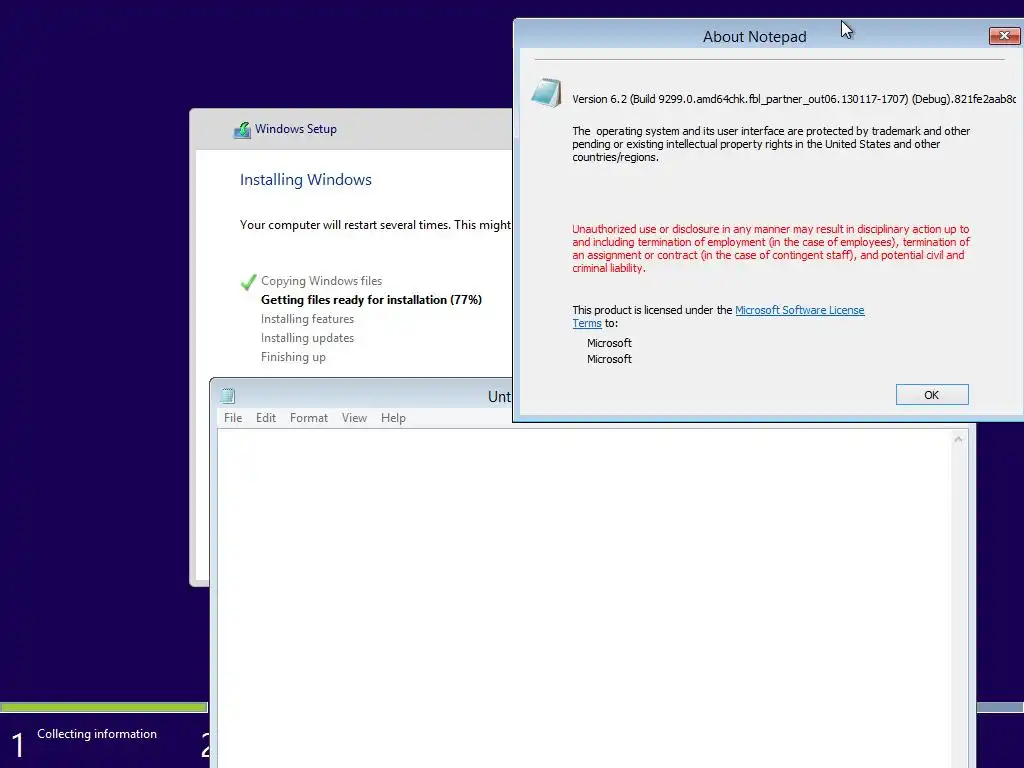
Task: Click inside the Notepad text area
Action: [x=584, y=598]
